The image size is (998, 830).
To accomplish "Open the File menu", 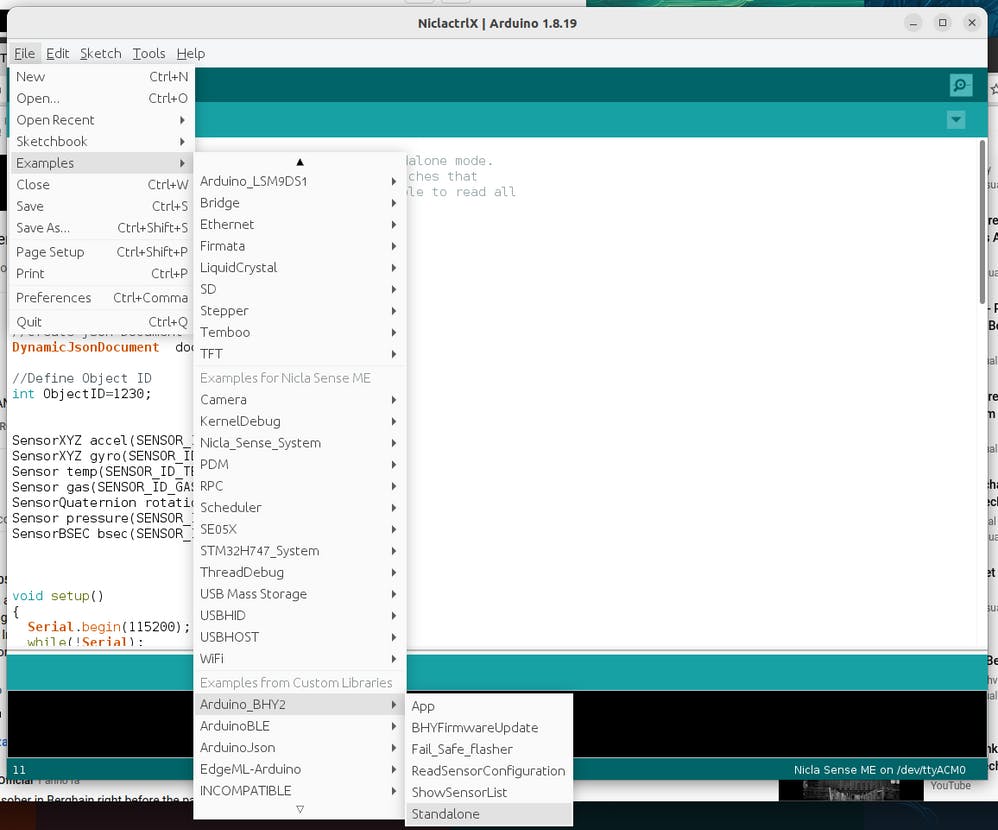I will (x=25, y=53).
